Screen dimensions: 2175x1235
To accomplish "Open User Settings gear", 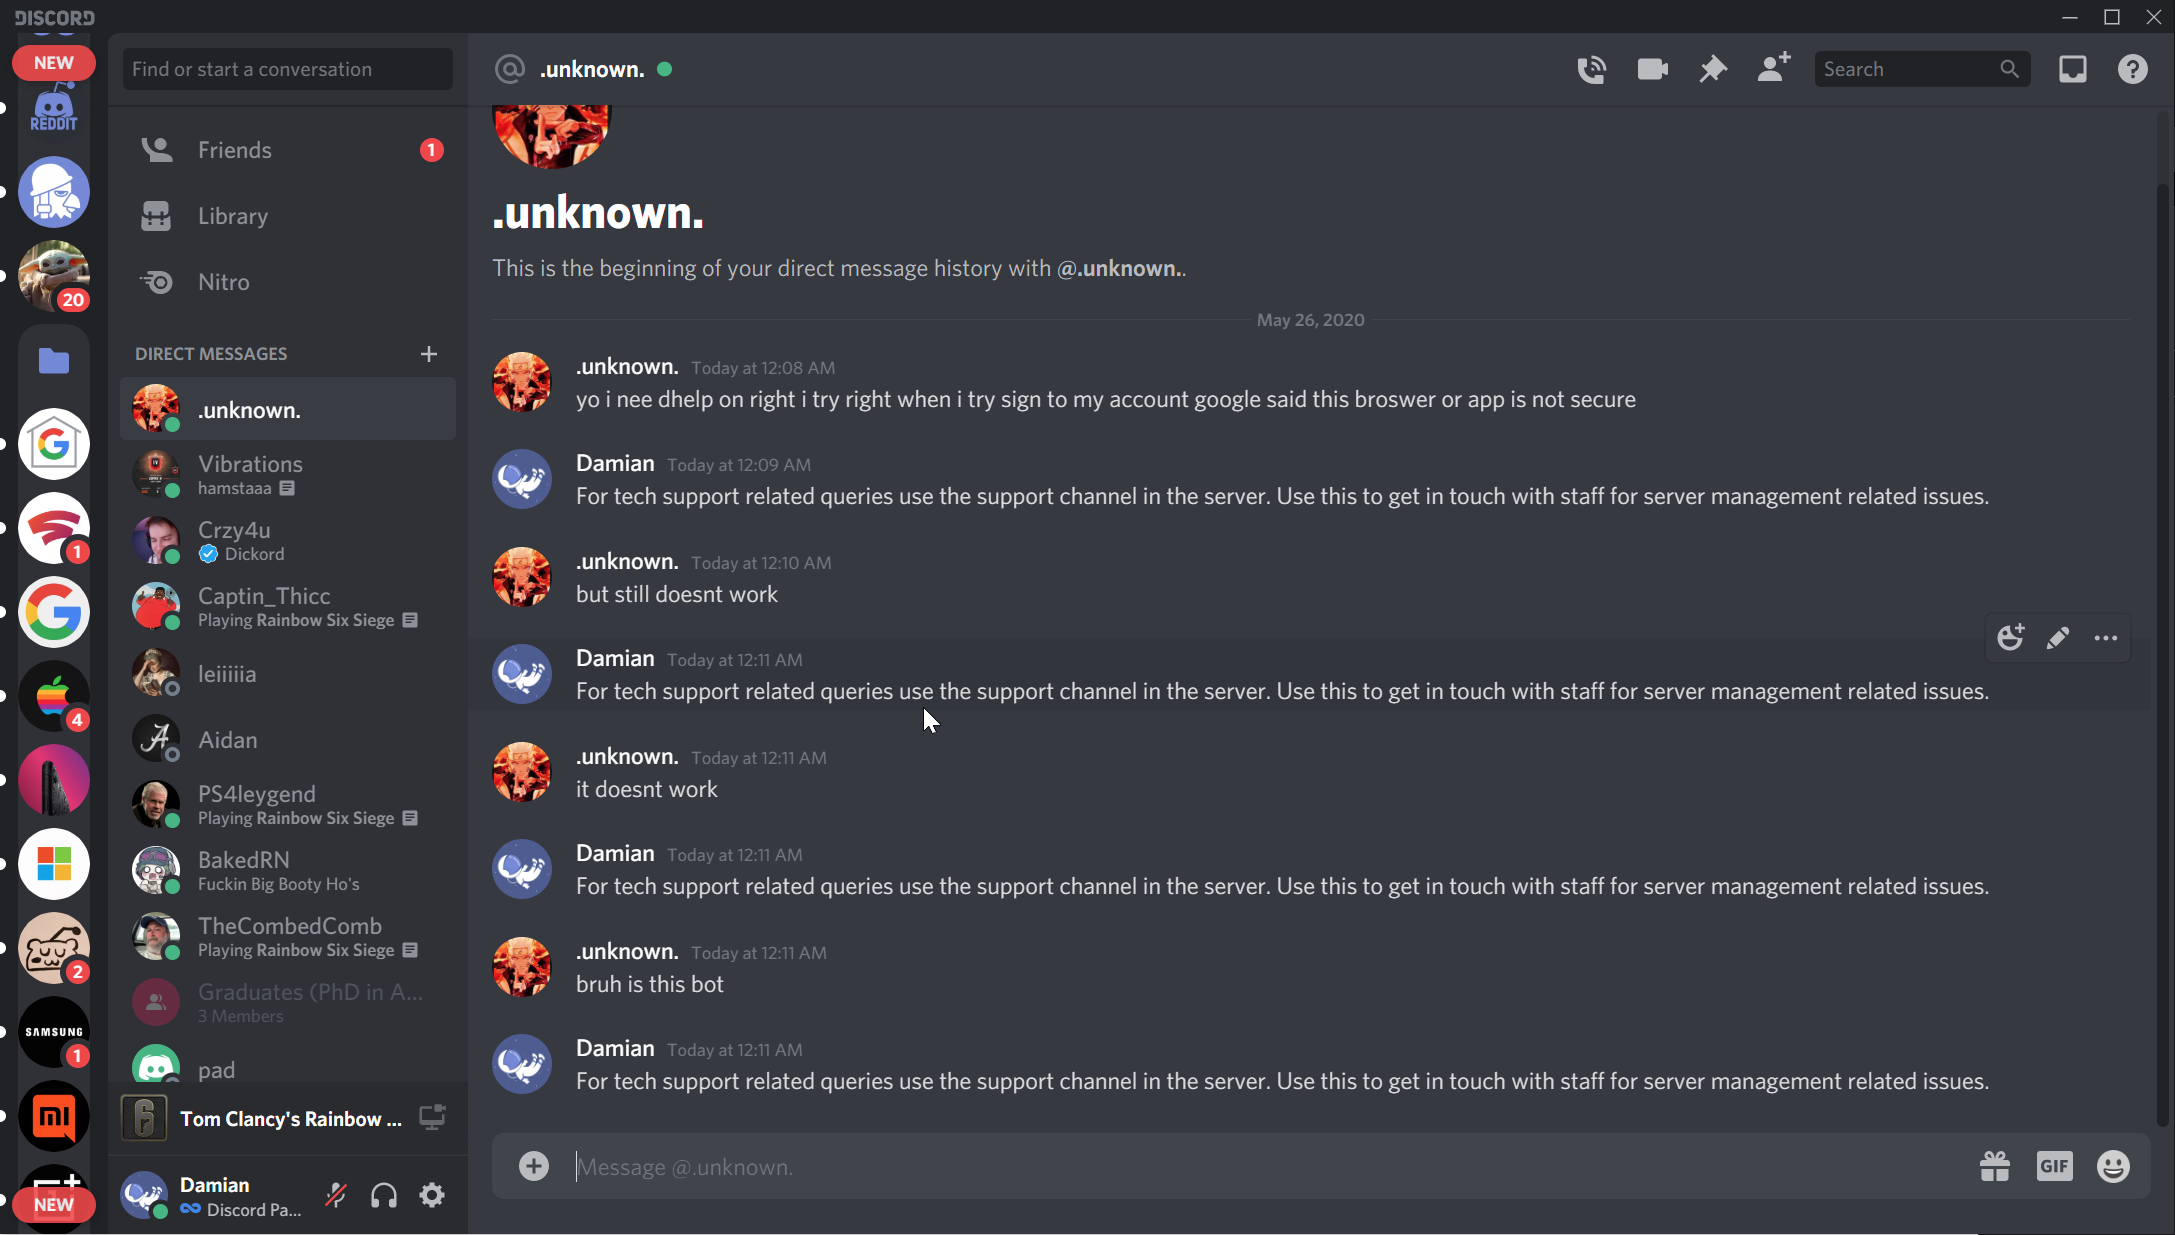I will point(432,1195).
